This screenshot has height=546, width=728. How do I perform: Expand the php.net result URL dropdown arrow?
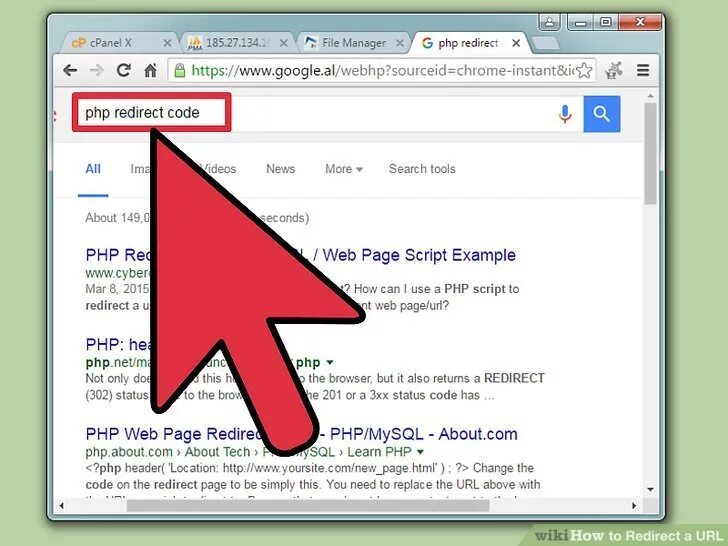coord(330,362)
